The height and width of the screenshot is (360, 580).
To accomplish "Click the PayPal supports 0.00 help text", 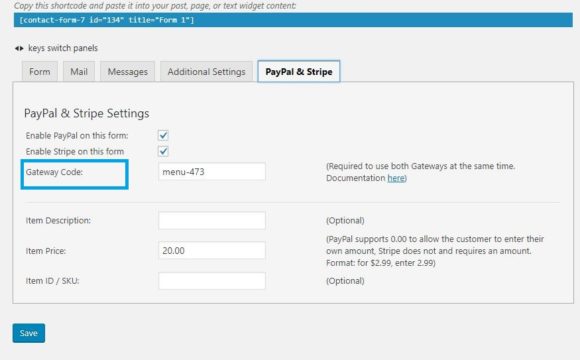I will pyautogui.click(x=435, y=251).
